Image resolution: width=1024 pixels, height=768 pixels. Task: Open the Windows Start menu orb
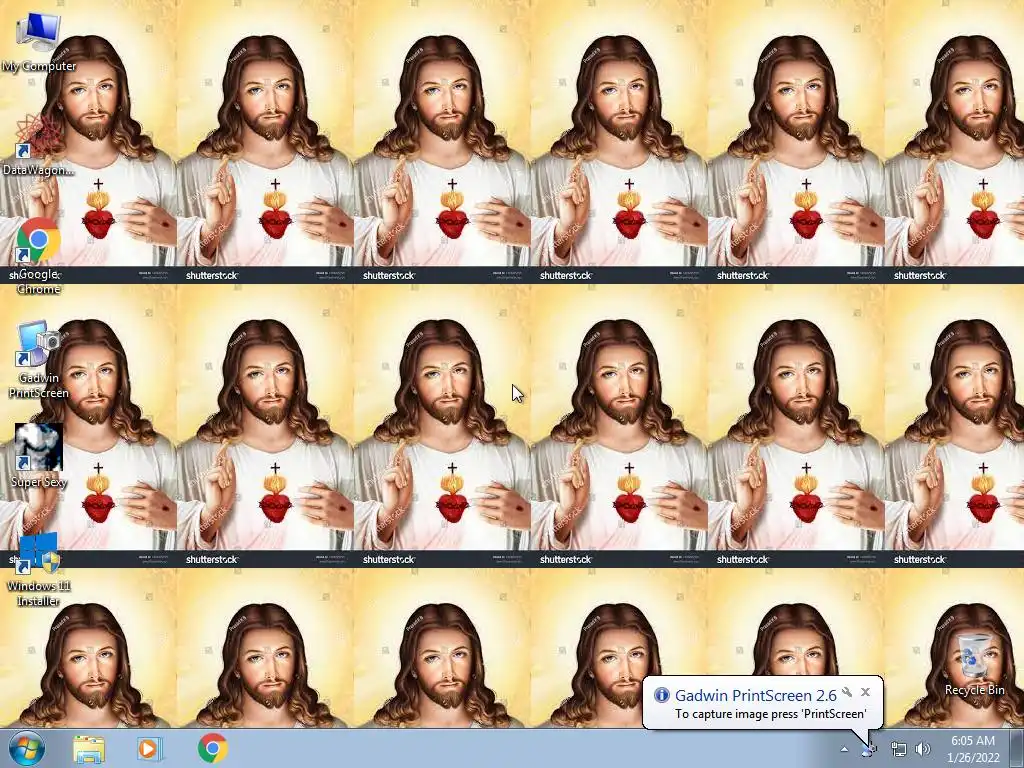point(27,748)
